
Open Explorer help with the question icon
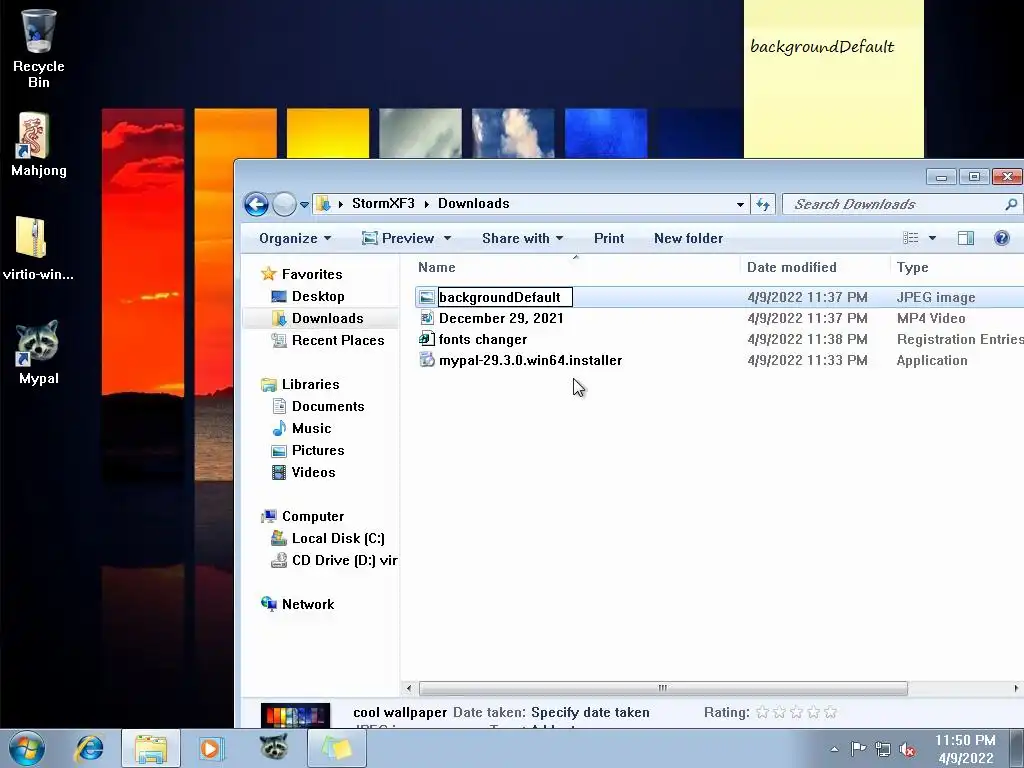1001,238
